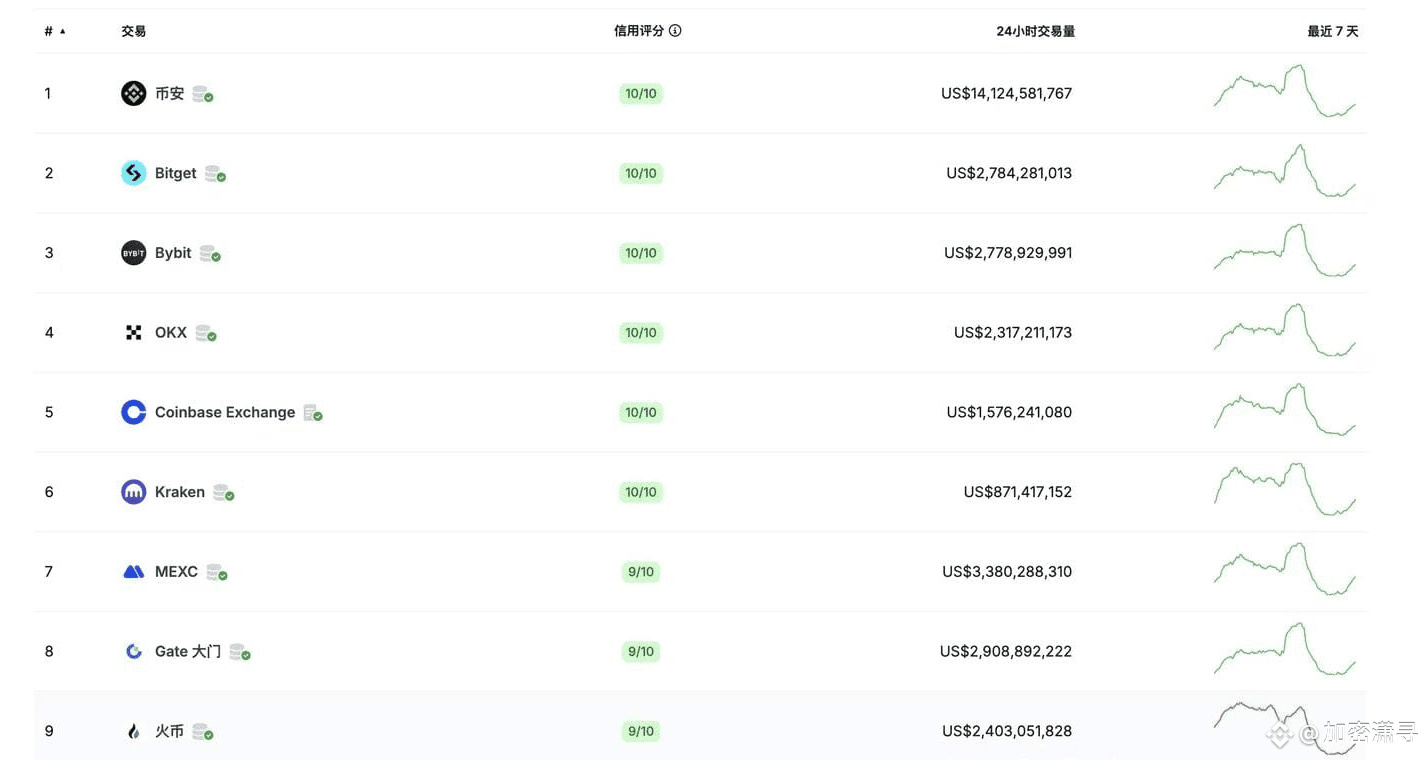Sort table by 24小时交易量 column header
Image resolution: width=1427 pixels, height=760 pixels.
pyautogui.click(x=1035, y=31)
